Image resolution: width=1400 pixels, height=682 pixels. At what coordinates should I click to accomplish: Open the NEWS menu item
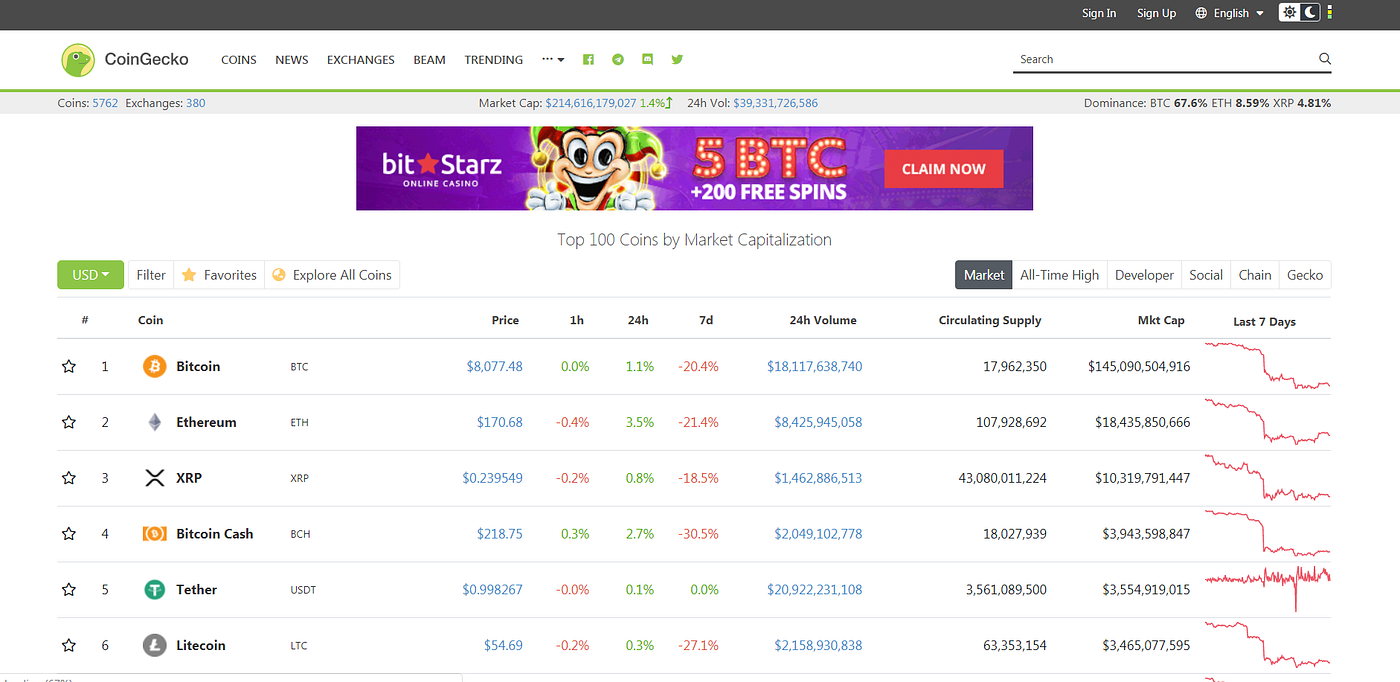pyautogui.click(x=292, y=60)
